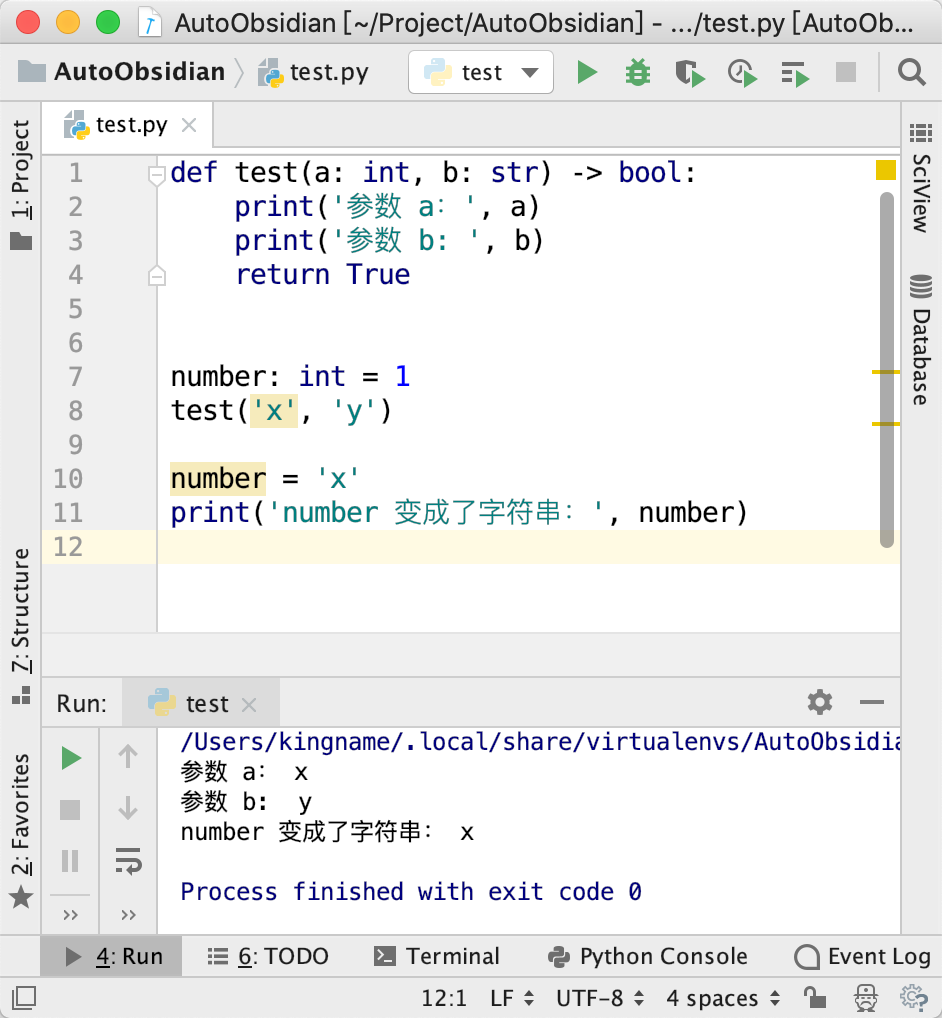Viewport: 942px width, 1018px height.
Task: Click fold end marker at line 4
Action: [156, 275]
